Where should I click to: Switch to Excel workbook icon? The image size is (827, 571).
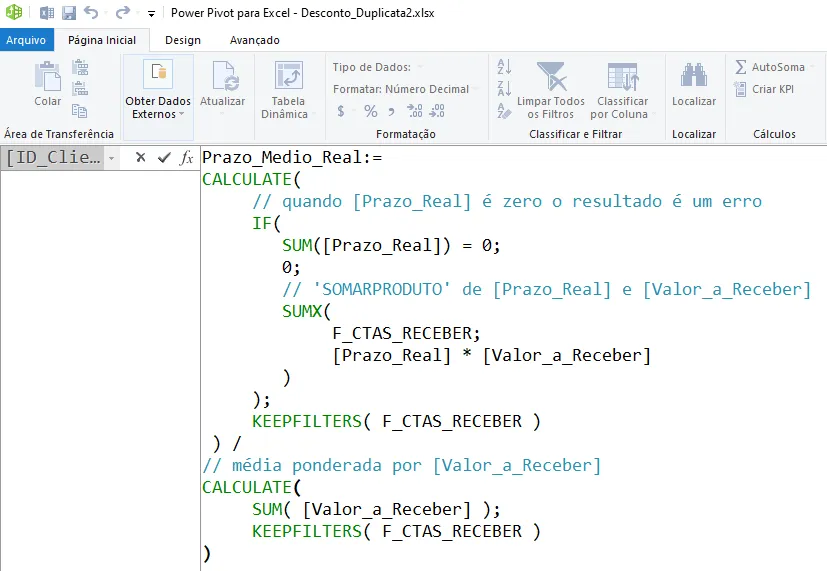pyautogui.click(x=46, y=13)
